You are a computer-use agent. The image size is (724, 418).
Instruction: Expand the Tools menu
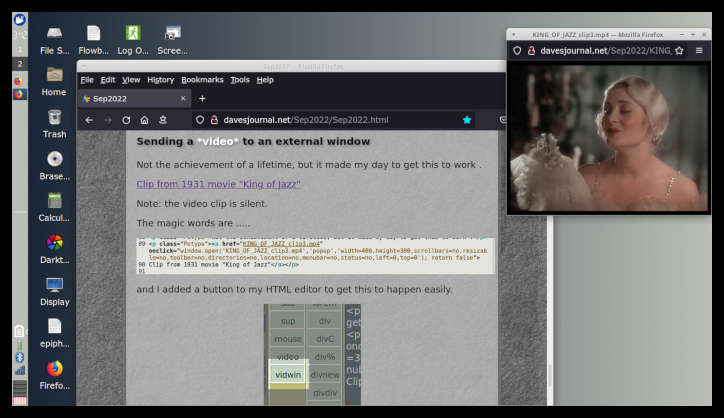[240, 80]
